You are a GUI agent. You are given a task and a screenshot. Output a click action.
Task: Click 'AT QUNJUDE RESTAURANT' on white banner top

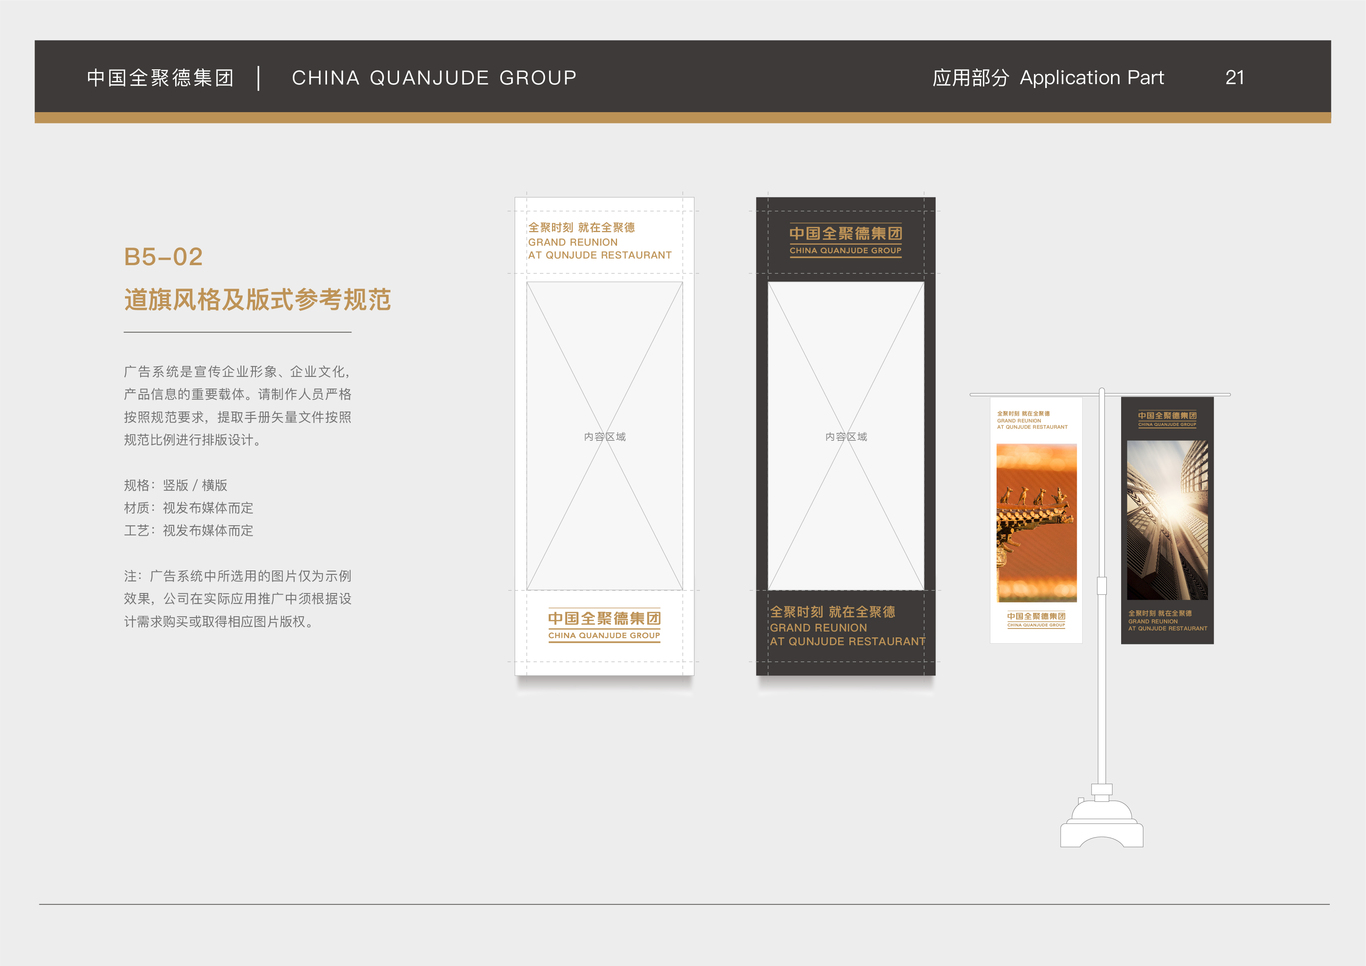click(600, 255)
